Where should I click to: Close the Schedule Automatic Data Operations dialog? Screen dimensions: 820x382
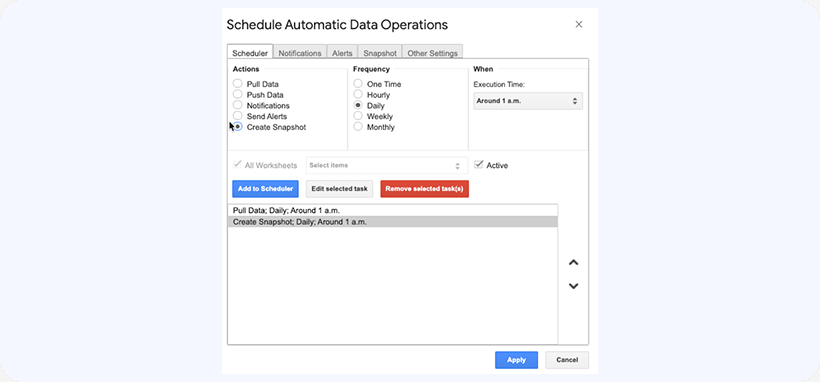coord(579,24)
